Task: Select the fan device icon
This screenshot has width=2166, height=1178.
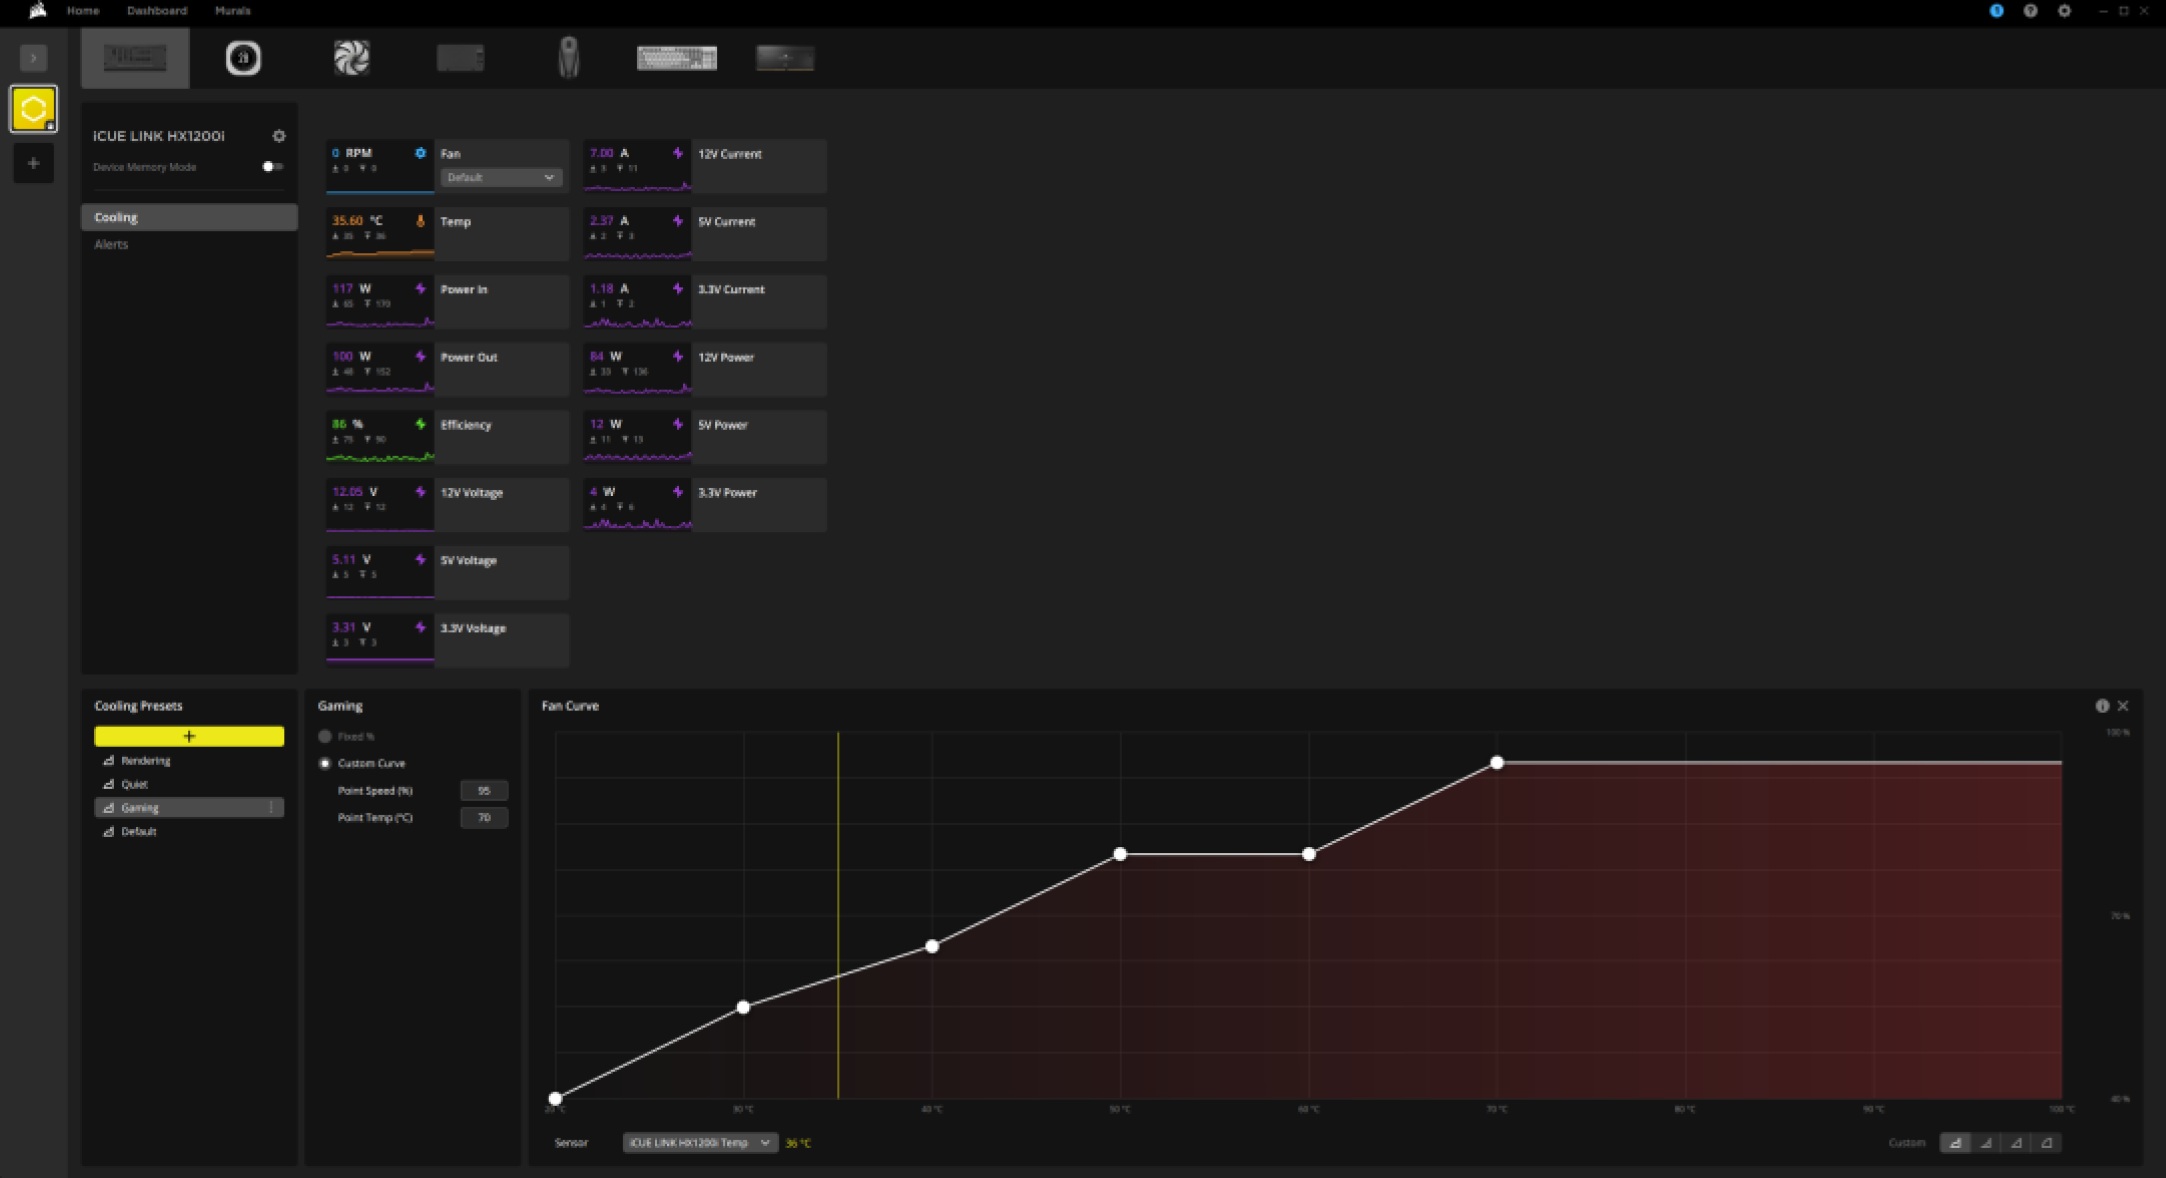Action: tap(351, 58)
